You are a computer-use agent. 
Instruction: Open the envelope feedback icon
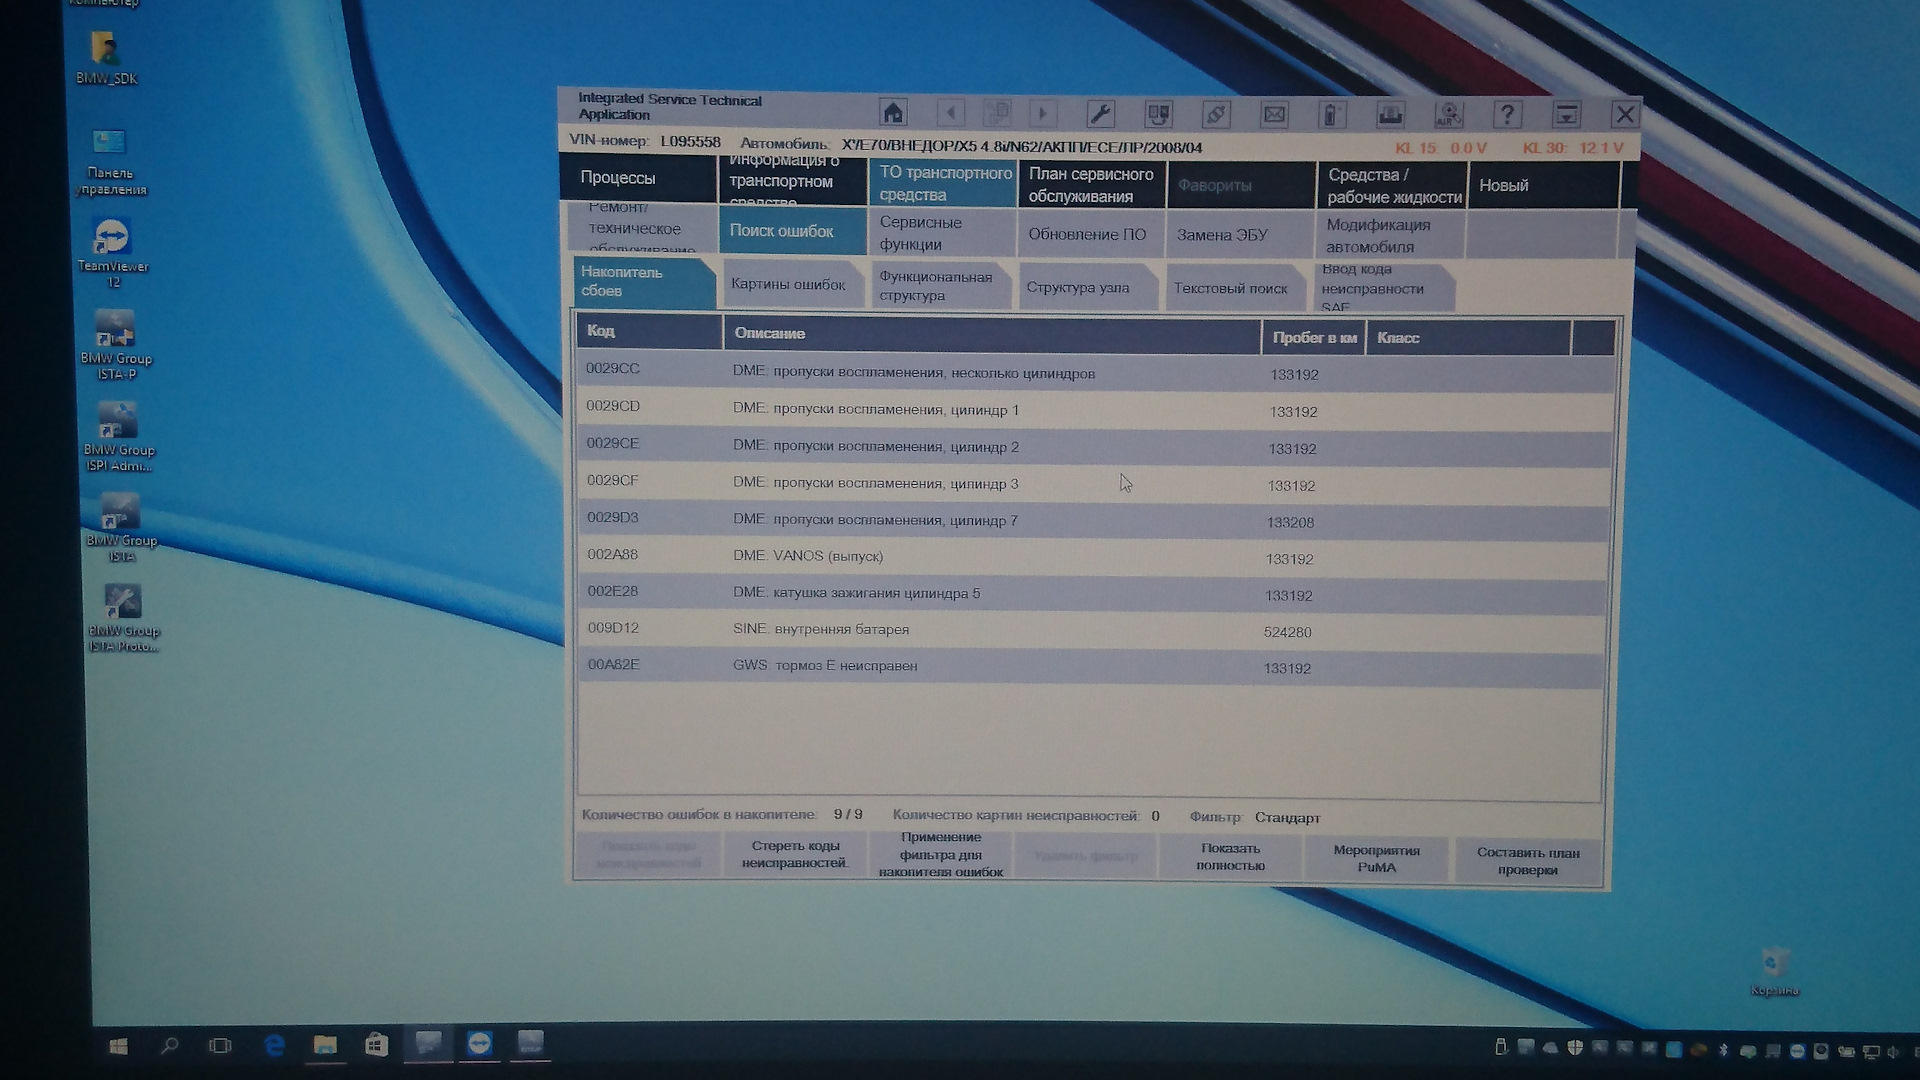1274,114
